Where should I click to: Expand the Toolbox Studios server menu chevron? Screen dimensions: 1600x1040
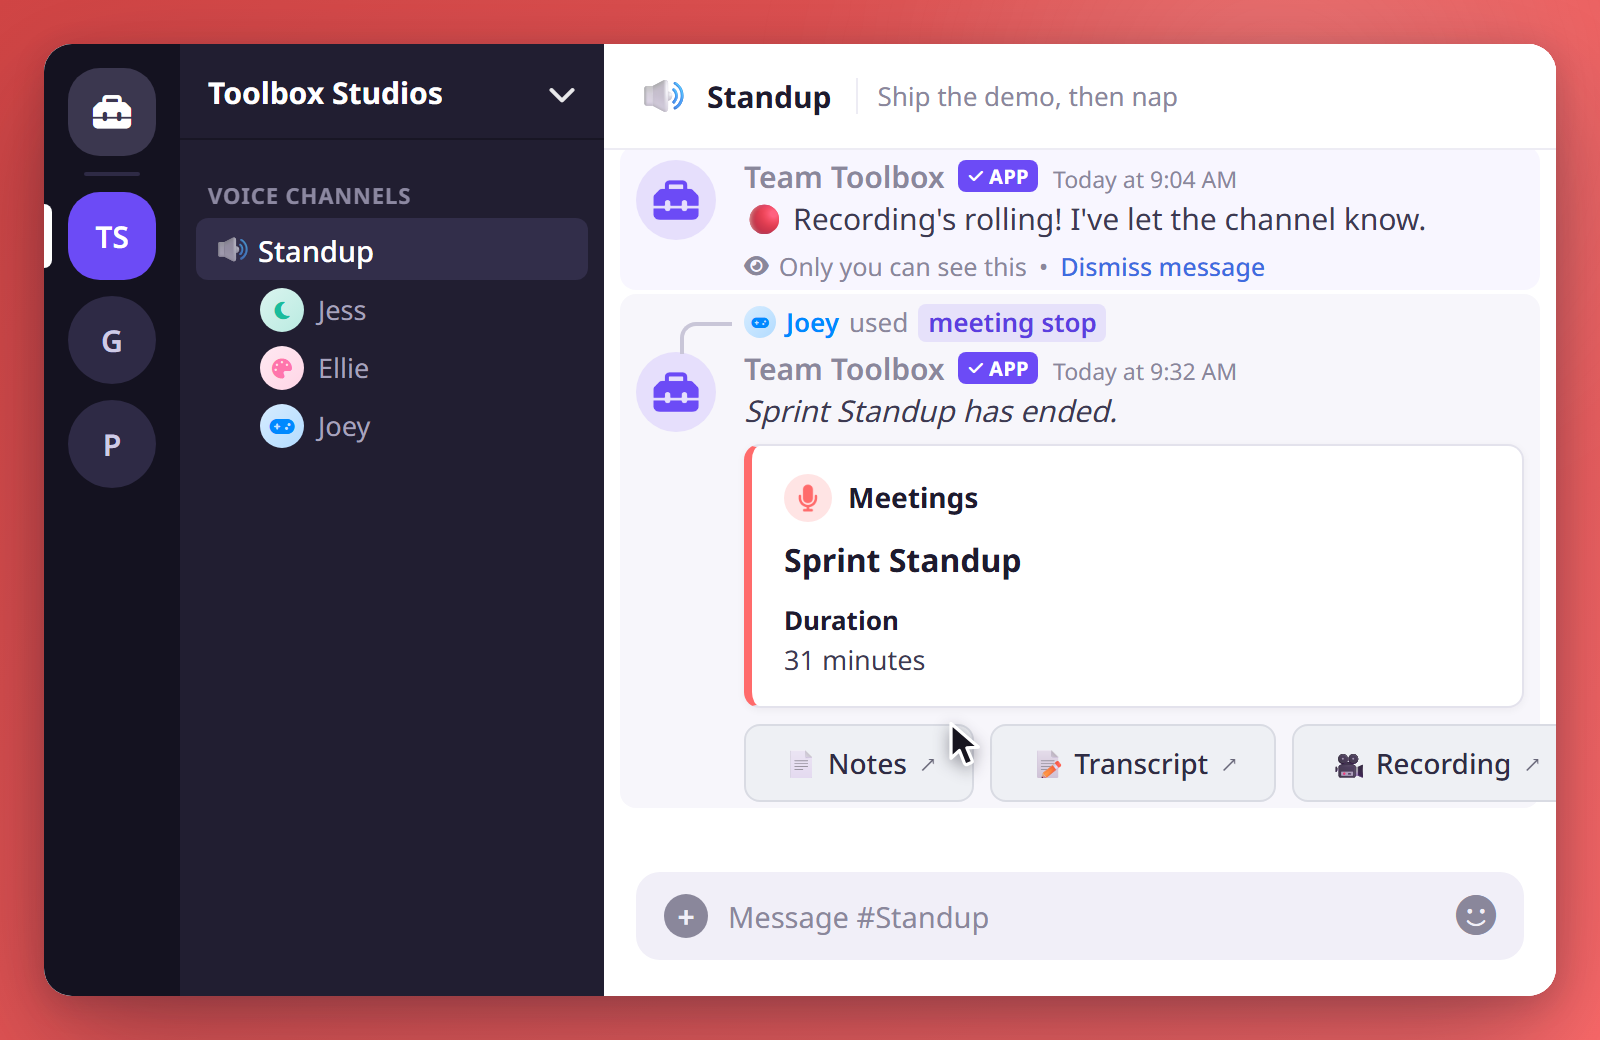[562, 95]
